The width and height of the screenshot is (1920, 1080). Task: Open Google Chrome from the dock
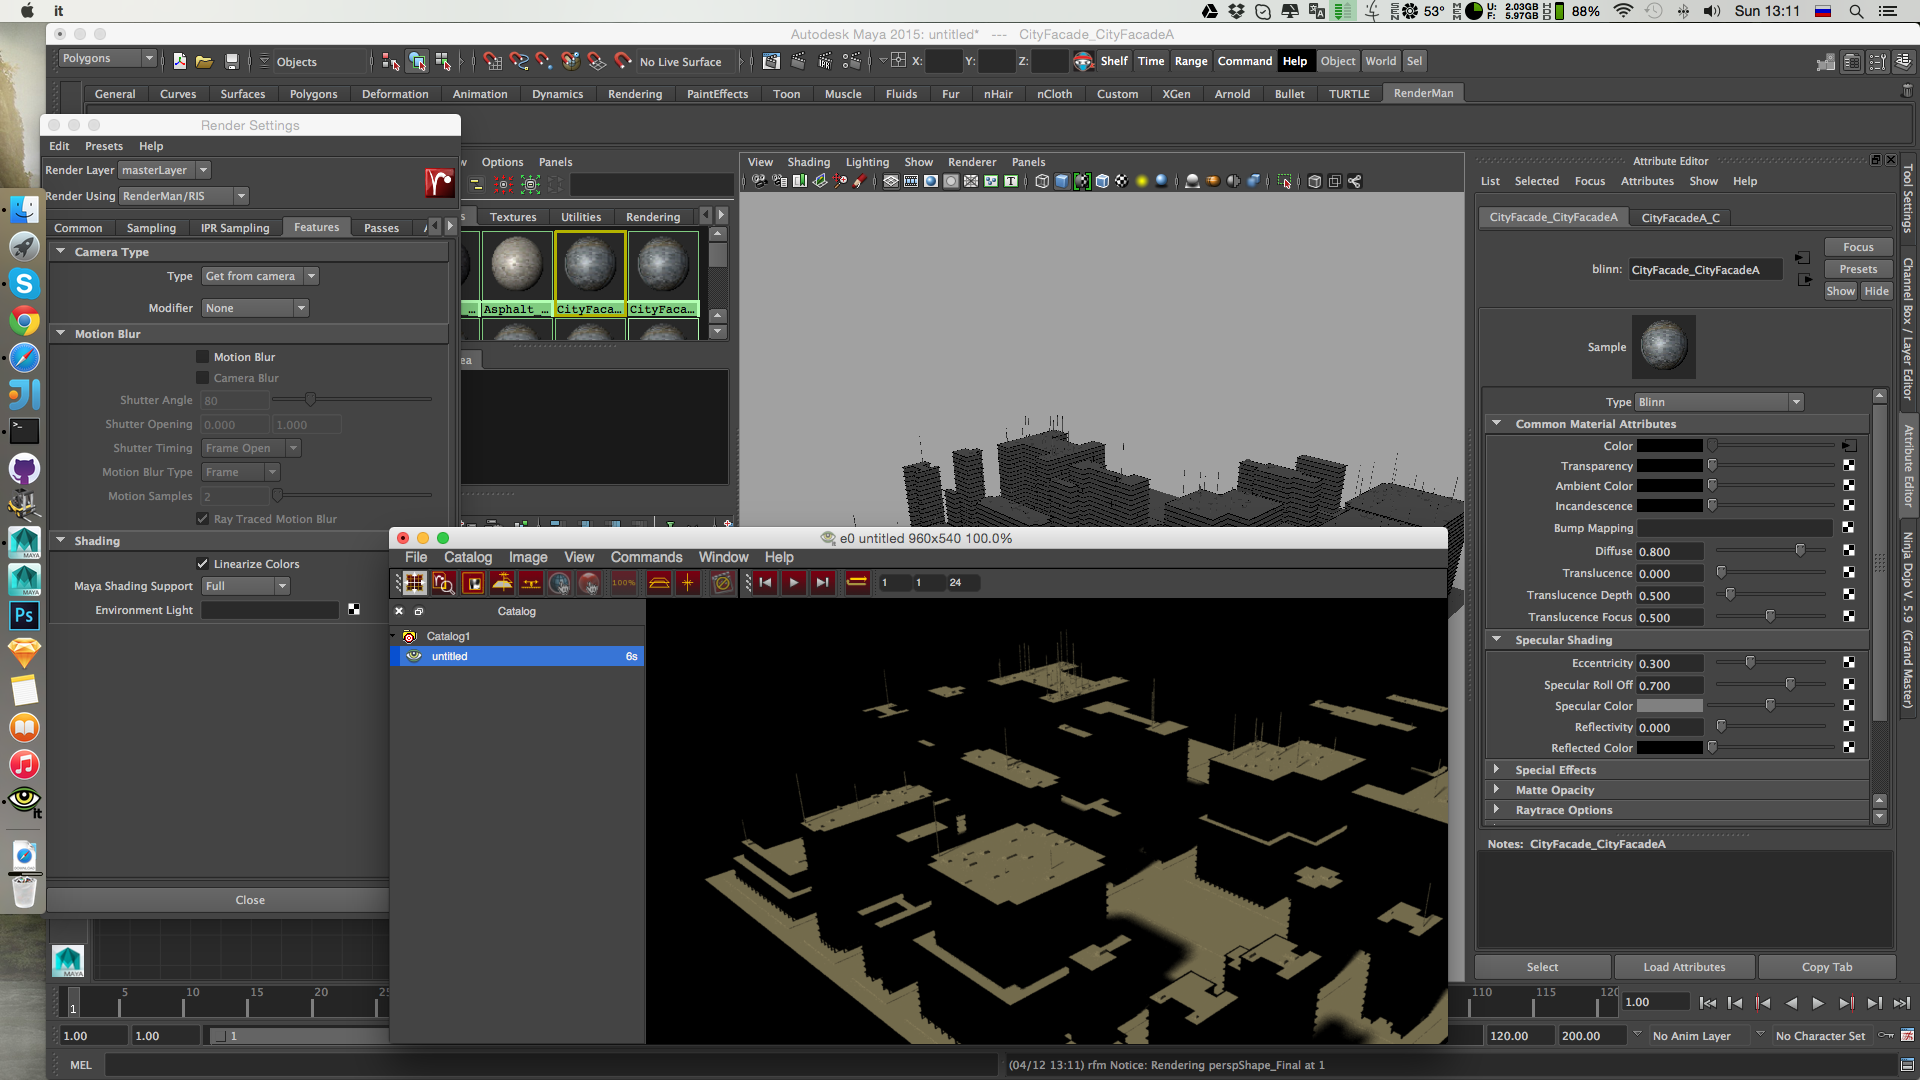pyautogui.click(x=25, y=321)
